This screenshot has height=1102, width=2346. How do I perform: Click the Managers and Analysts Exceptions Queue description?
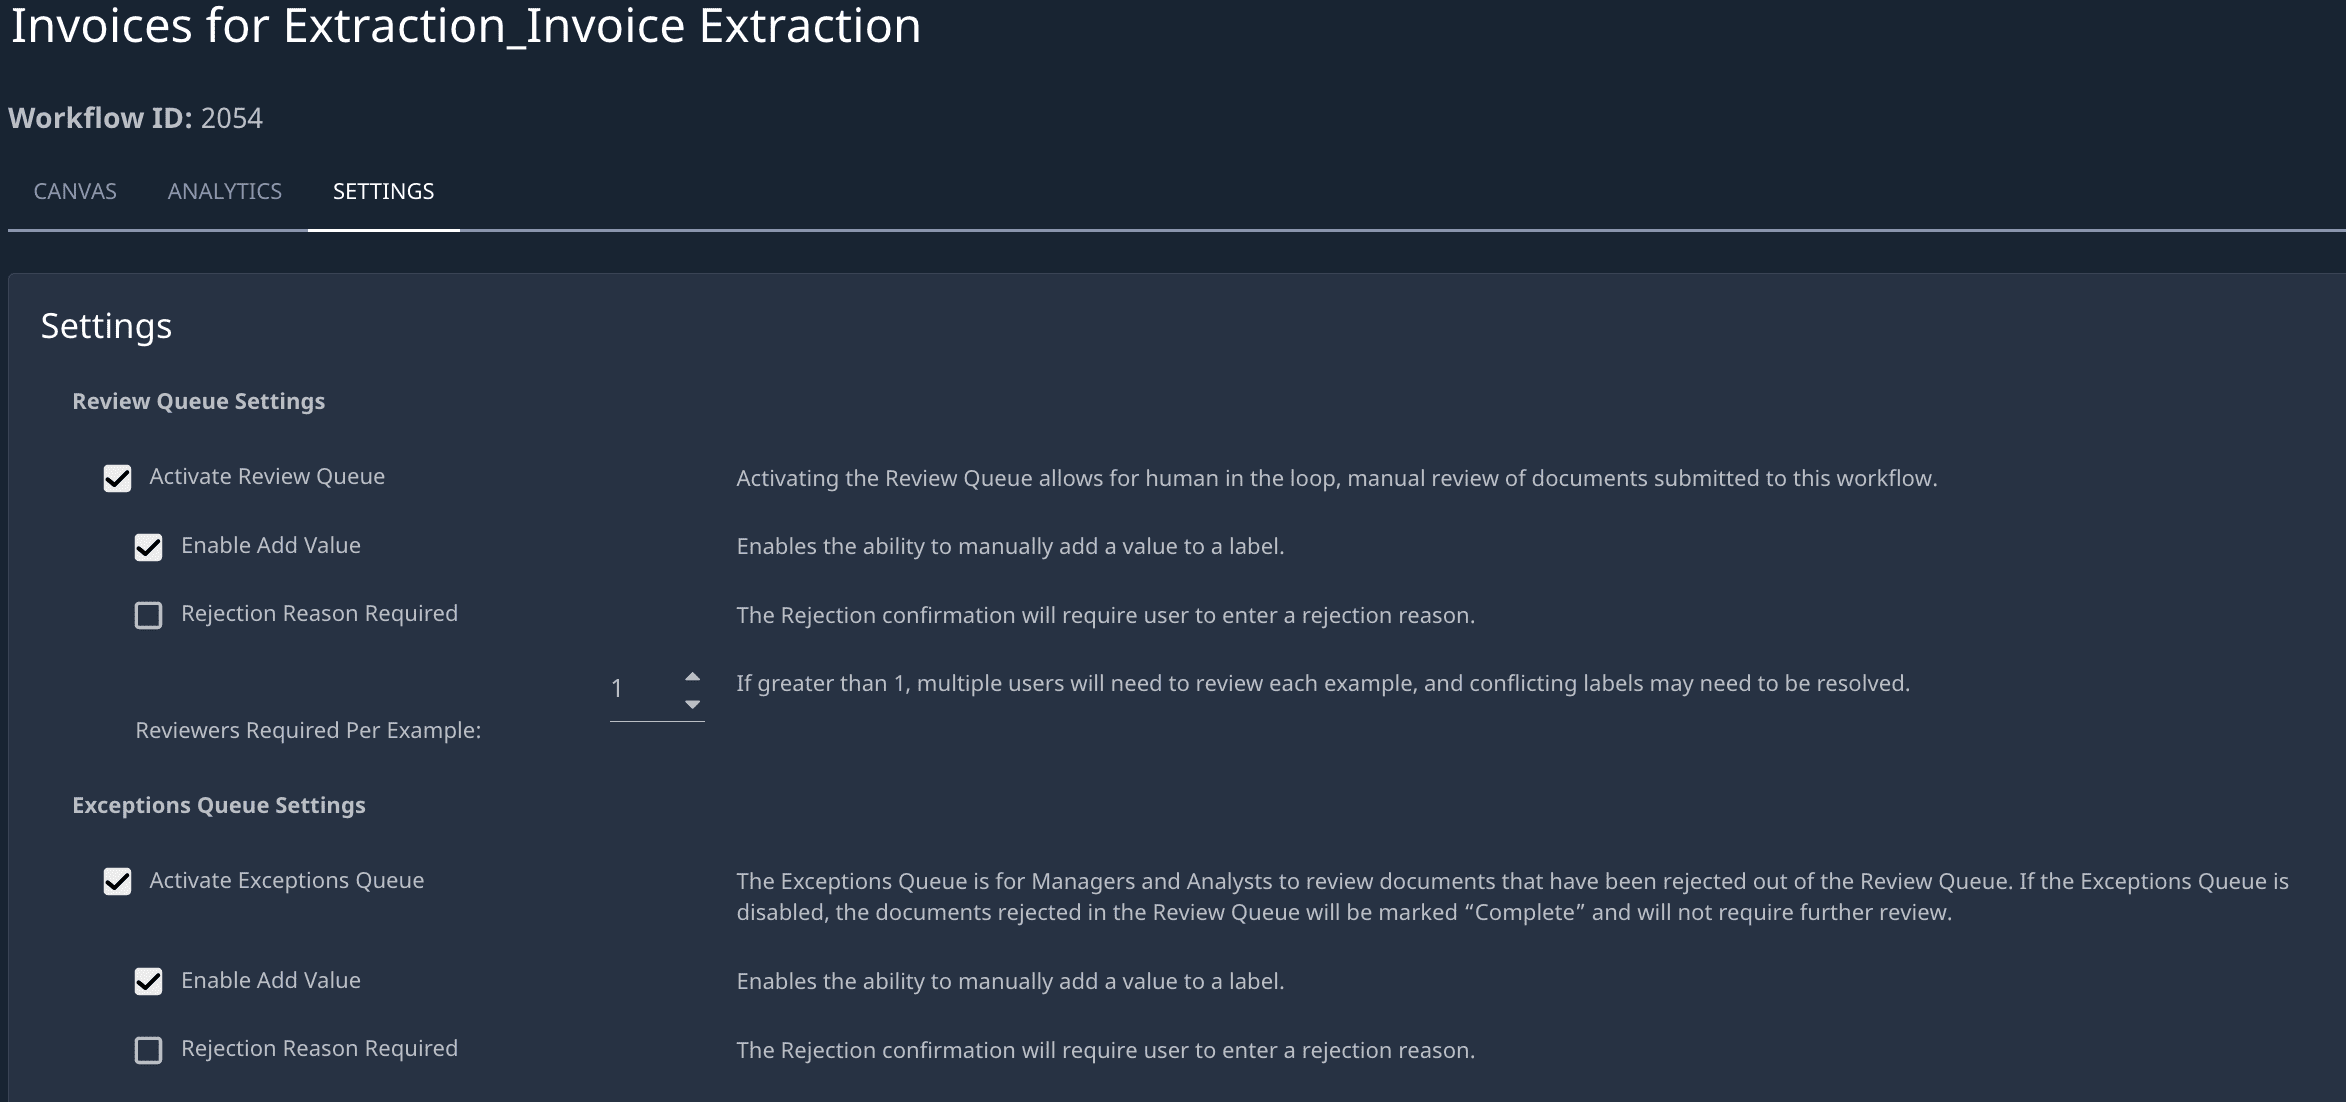coord(1512,896)
